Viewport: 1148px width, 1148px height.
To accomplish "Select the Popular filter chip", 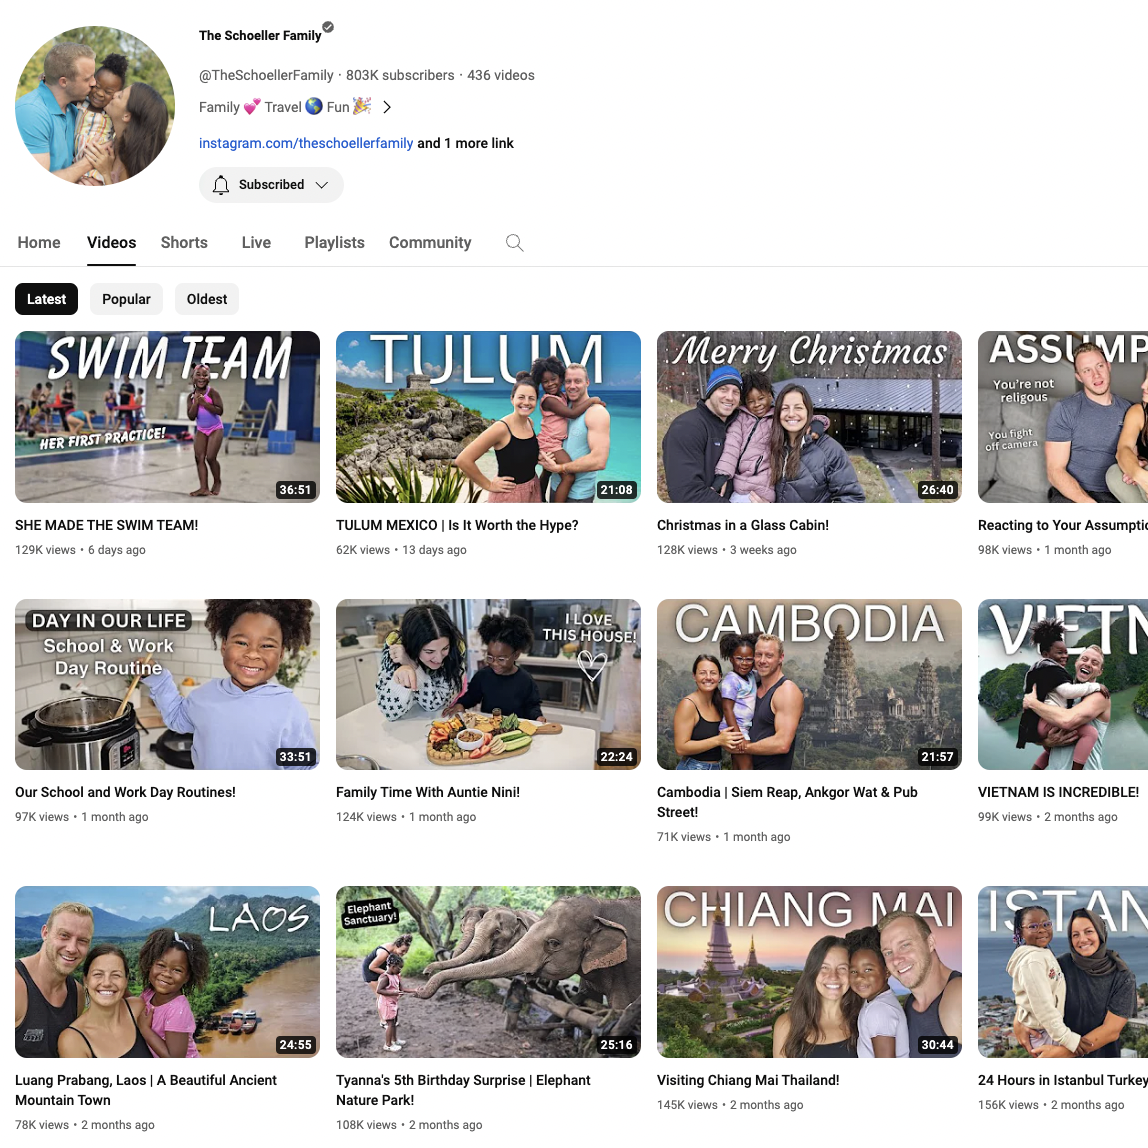I will pyautogui.click(x=126, y=299).
